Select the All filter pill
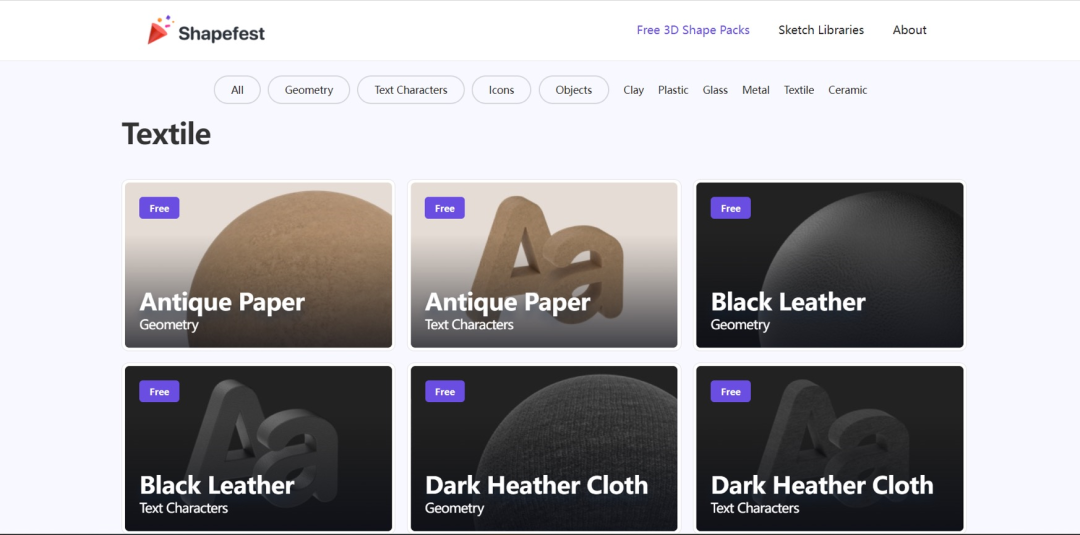This screenshot has height=535, width=1080. (237, 90)
